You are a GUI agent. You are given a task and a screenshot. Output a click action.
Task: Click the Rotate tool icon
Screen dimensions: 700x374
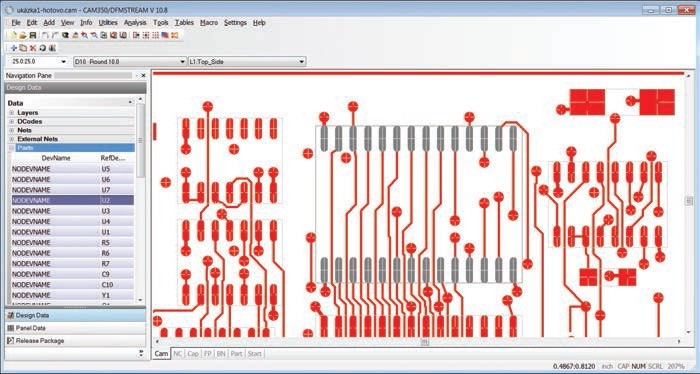coord(42,48)
